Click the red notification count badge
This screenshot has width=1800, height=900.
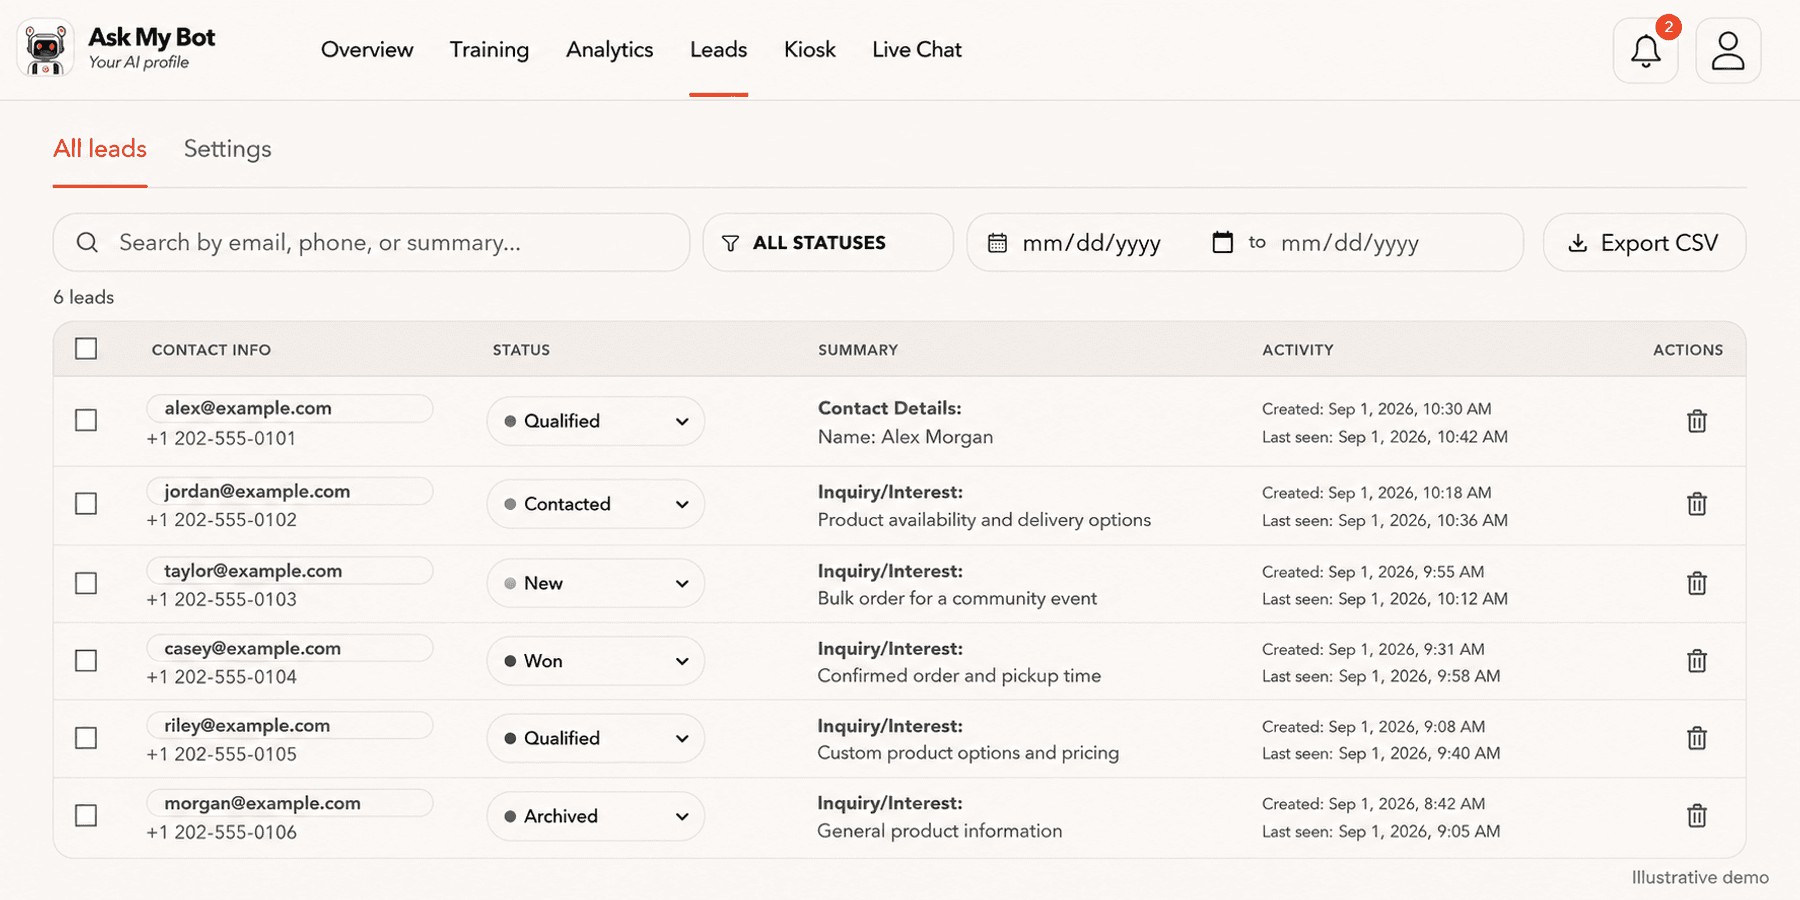click(x=1668, y=27)
